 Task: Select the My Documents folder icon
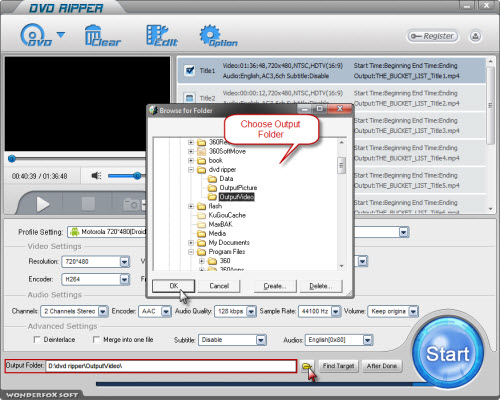pos(201,243)
